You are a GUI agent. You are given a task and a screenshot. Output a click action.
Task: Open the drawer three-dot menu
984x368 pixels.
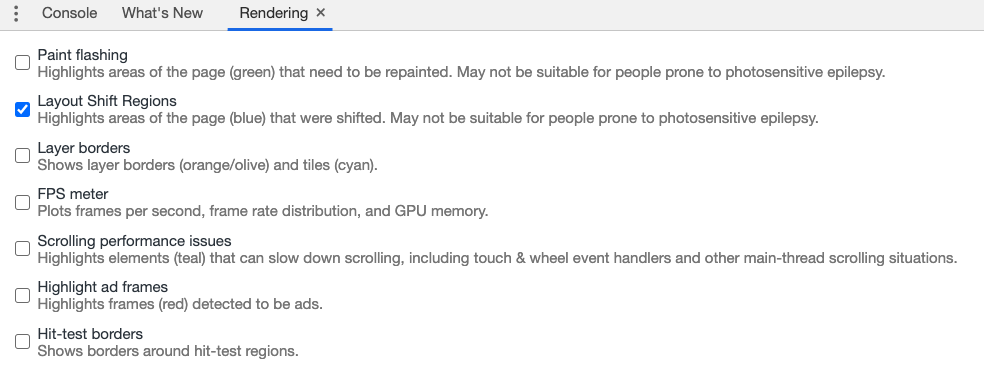point(16,13)
